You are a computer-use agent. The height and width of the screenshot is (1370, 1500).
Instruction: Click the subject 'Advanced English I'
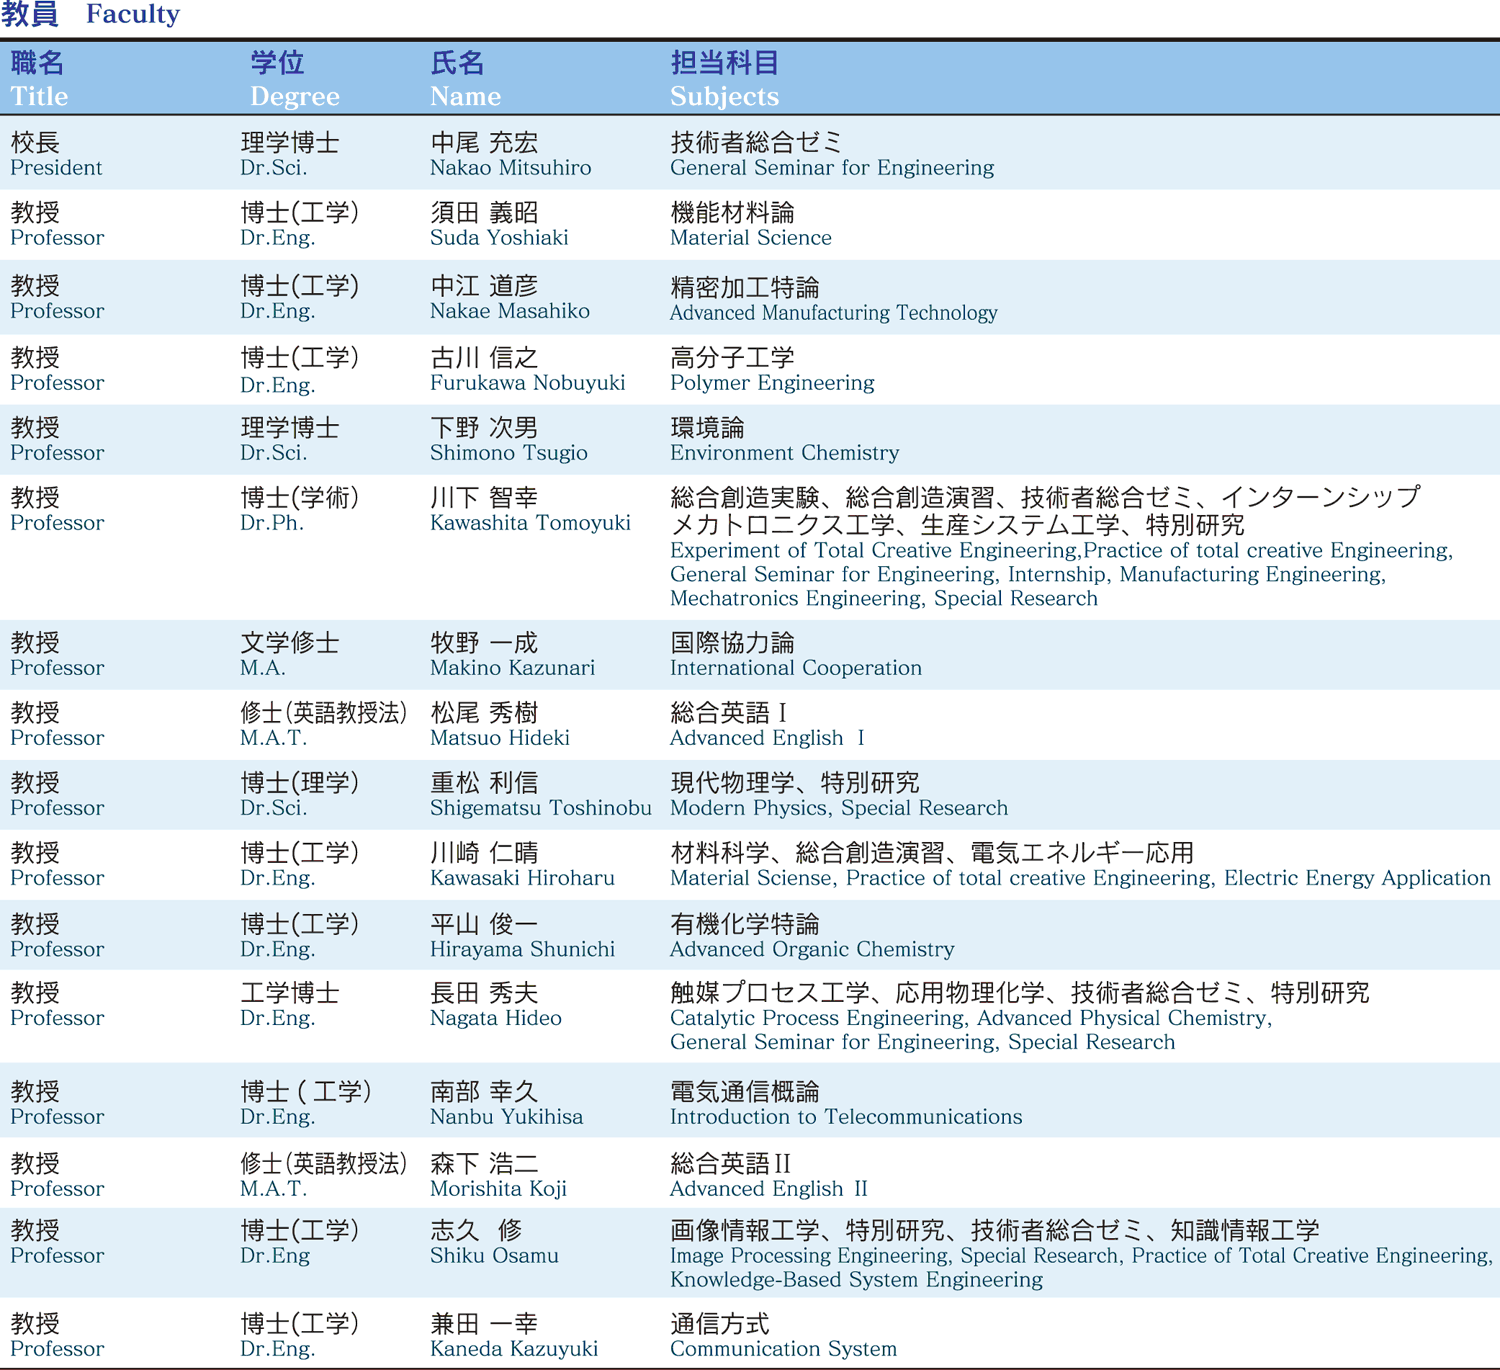click(767, 738)
